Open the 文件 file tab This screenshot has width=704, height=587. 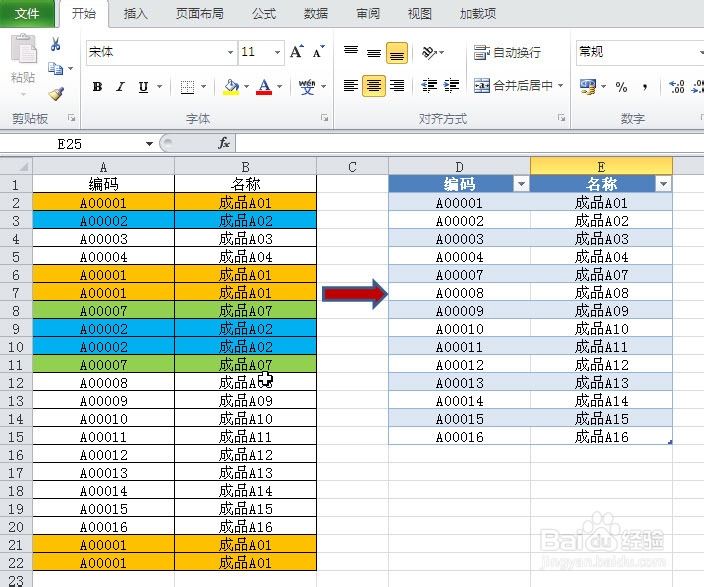click(x=26, y=13)
